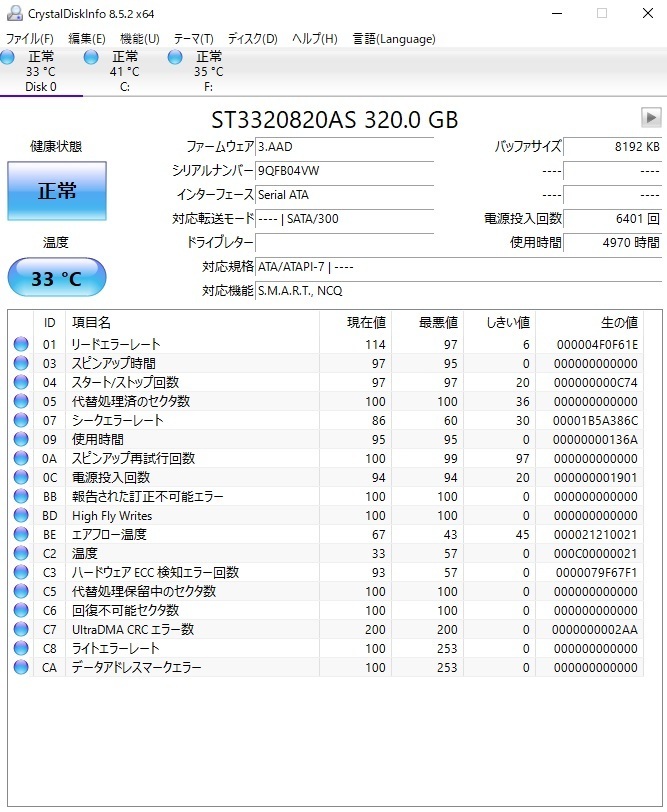Click status icon of データアドレスマークエラー row
This screenshot has height=812, width=667.
click(x=21, y=667)
